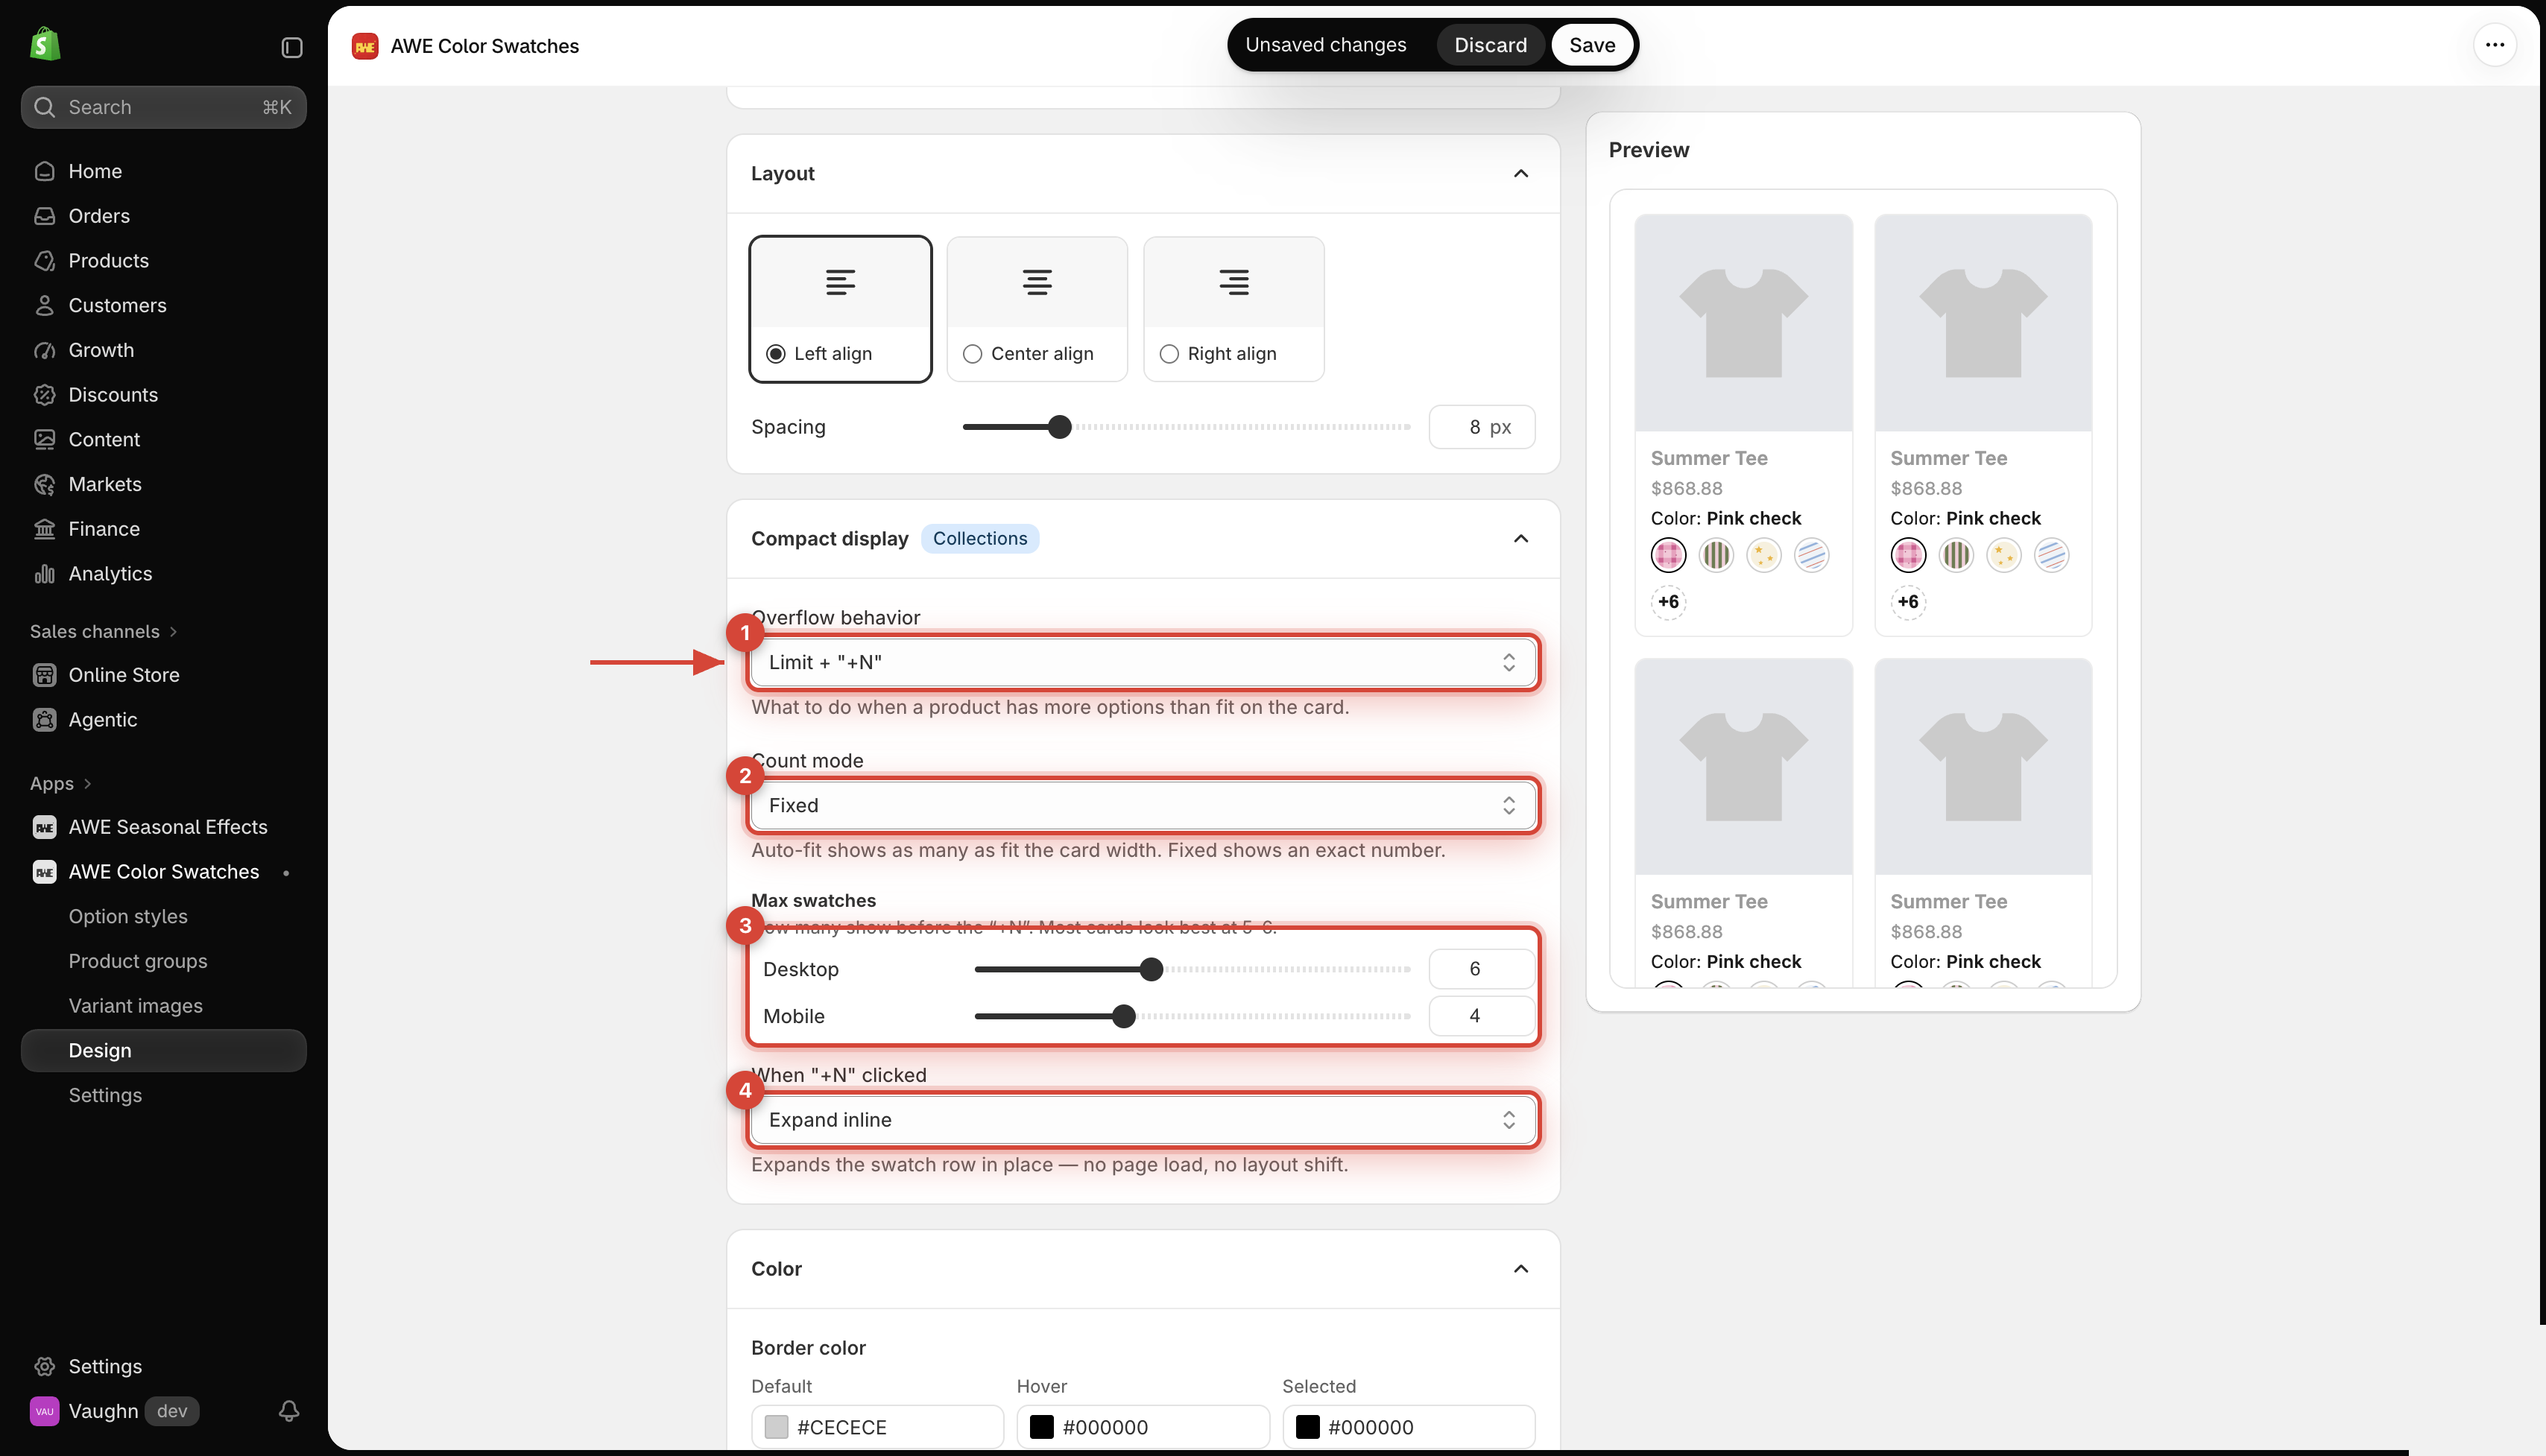Screen dimensions: 2546x1456
Task: Select the Right align radio option
Action: [x=1169, y=354]
